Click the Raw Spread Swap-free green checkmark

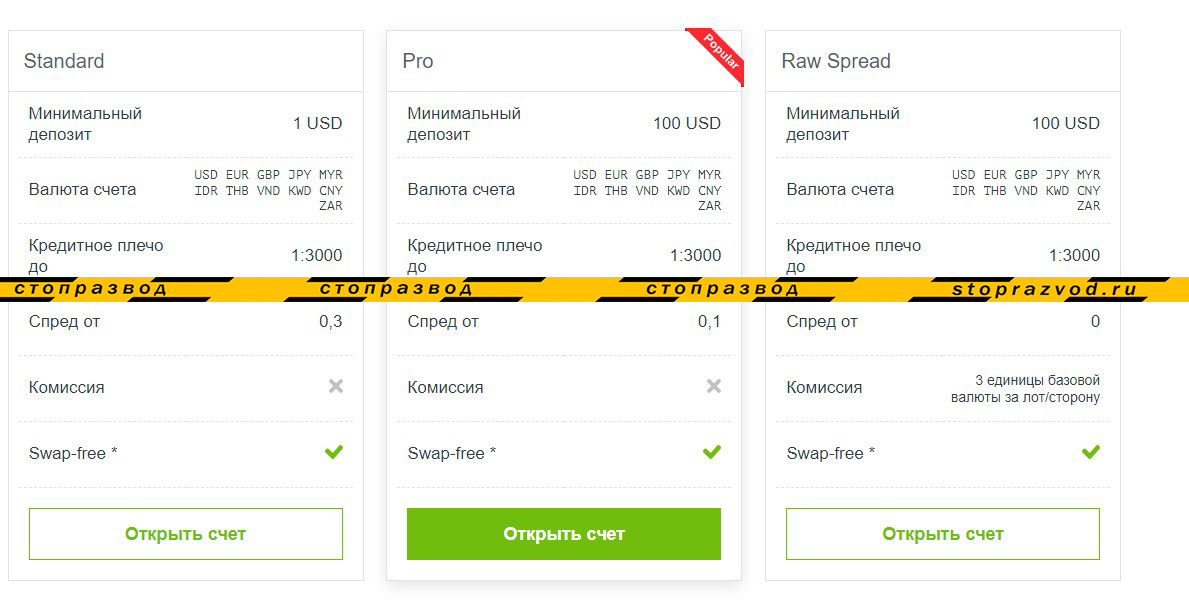click(x=1091, y=453)
